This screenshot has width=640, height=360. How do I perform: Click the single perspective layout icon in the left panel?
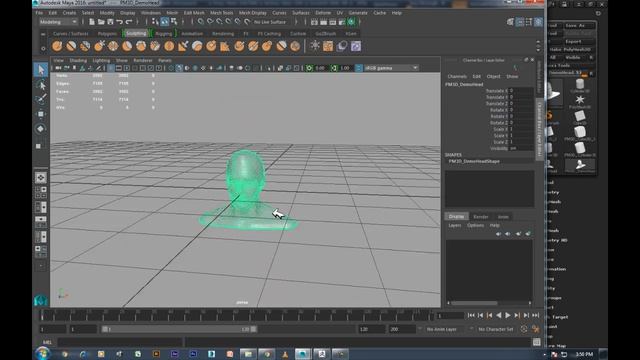point(41,178)
